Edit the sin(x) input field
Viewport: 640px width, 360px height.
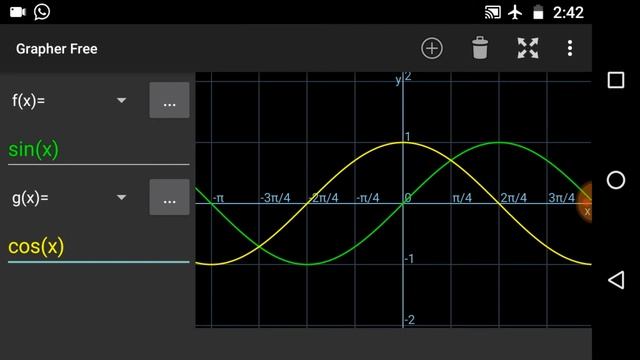99,150
